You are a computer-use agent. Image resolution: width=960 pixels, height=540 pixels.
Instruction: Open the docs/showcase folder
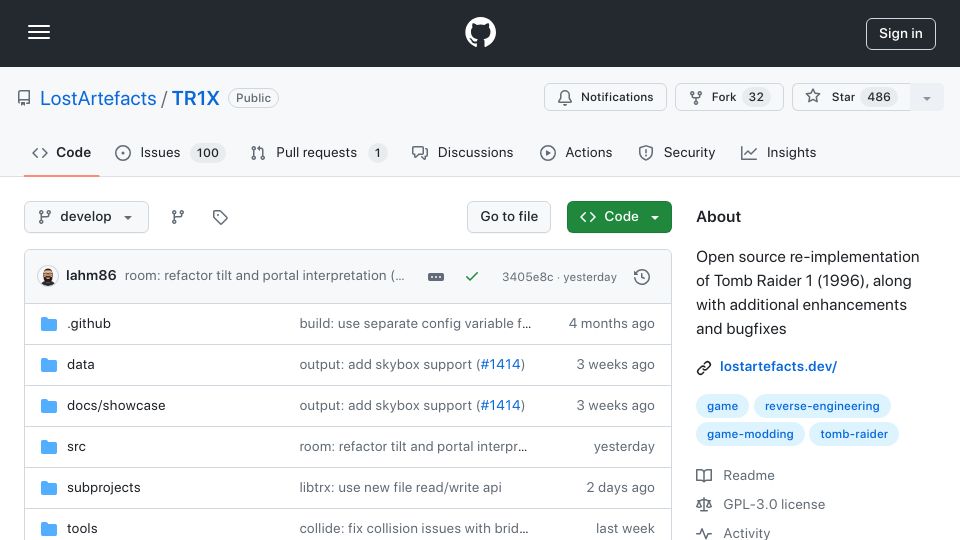coord(116,405)
